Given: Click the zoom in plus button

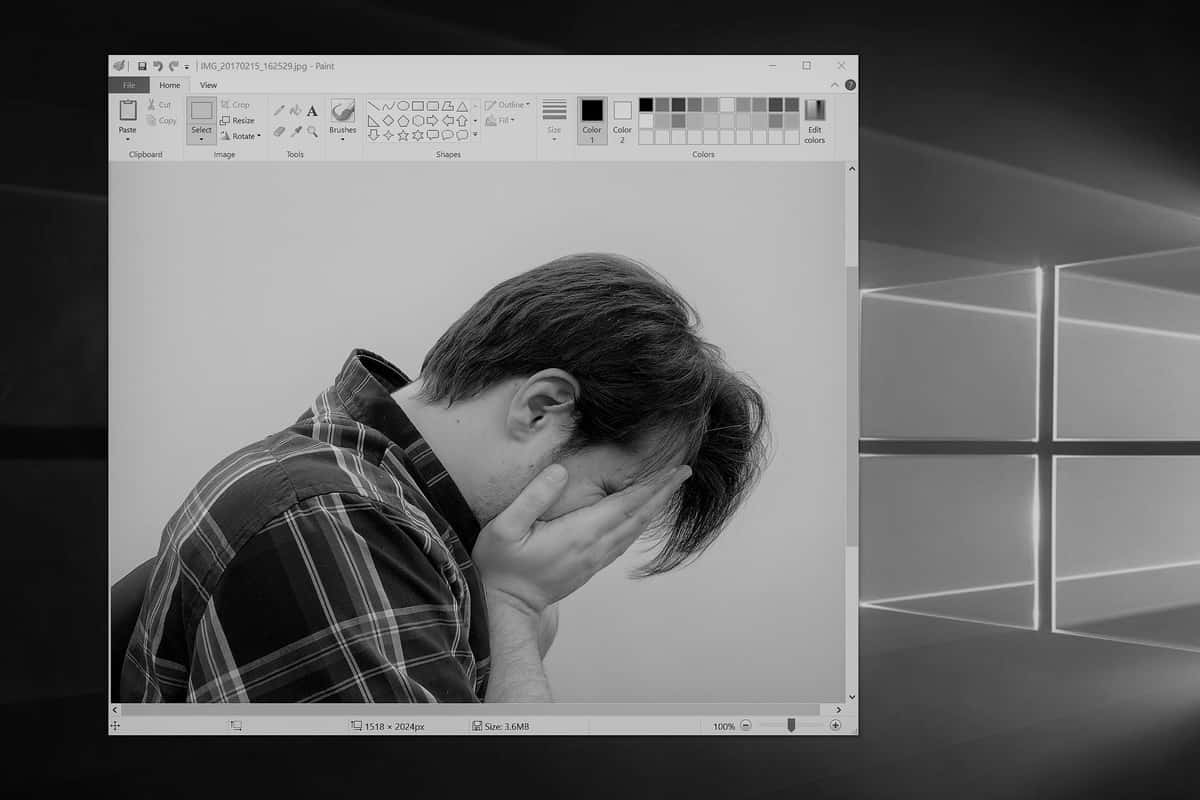Looking at the screenshot, I should (x=835, y=725).
